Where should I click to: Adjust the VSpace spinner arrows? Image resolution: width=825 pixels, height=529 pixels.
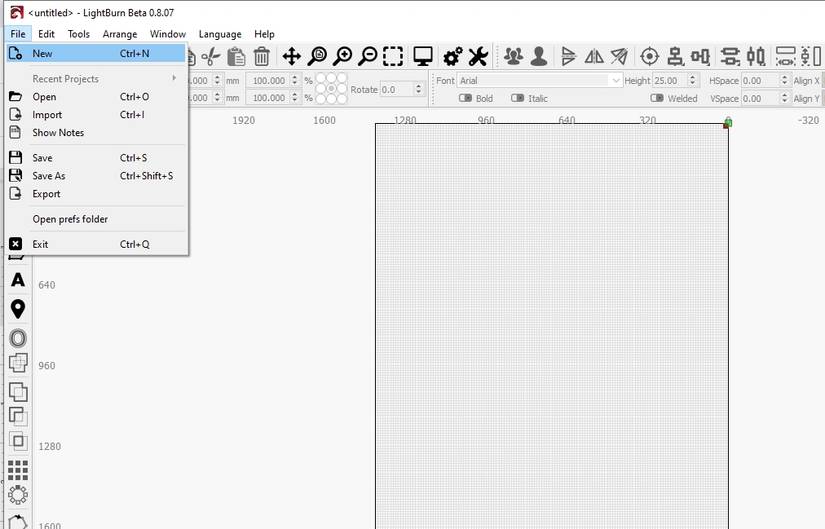click(x=784, y=98)
